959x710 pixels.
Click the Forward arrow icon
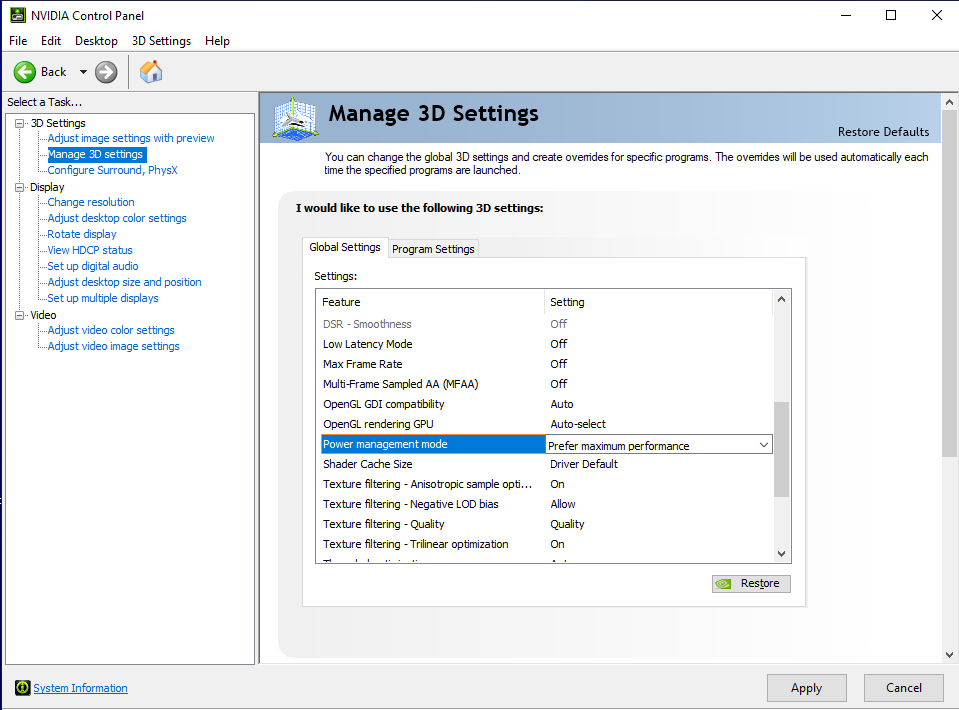(x=106, y=72)
